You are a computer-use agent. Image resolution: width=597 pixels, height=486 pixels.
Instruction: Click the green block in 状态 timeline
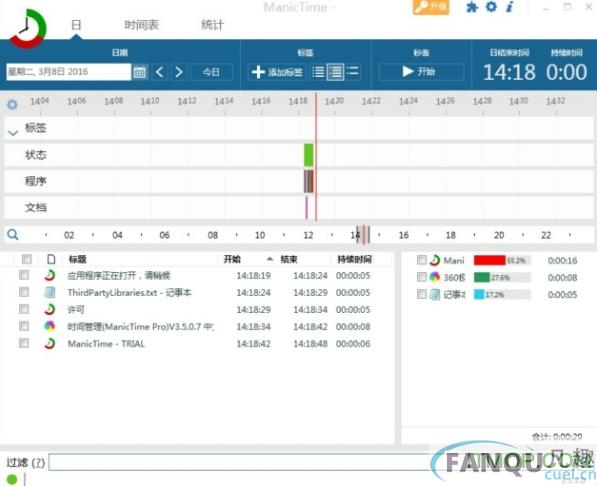(309, 155)
